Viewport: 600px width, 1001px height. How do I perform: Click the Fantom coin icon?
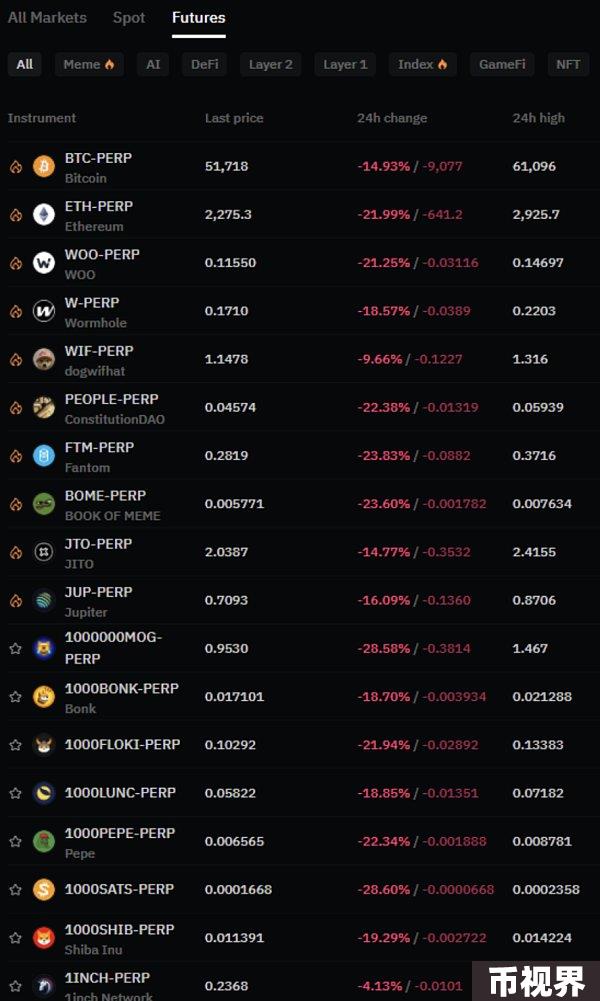44,455
